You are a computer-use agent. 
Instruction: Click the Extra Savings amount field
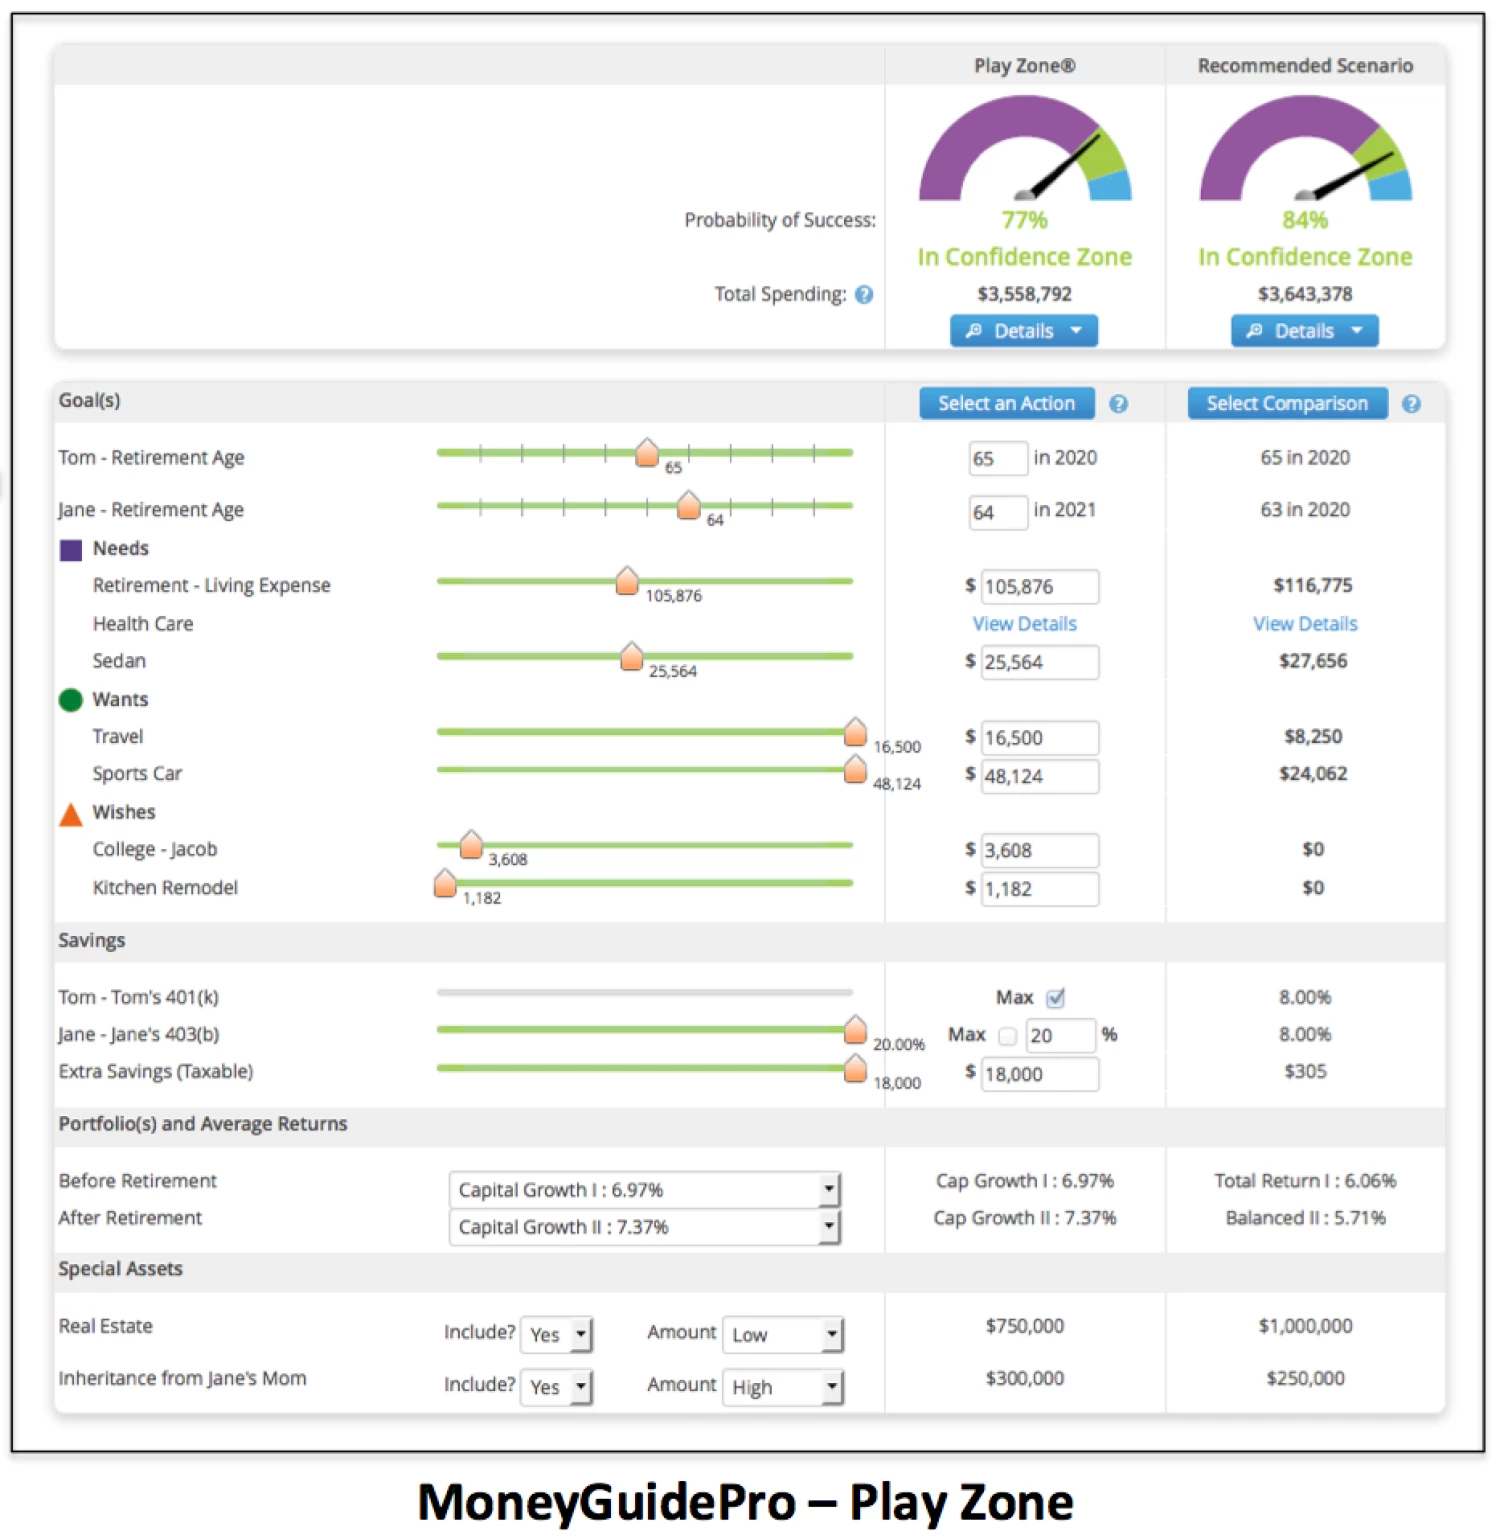[x=1039, y=1074]
